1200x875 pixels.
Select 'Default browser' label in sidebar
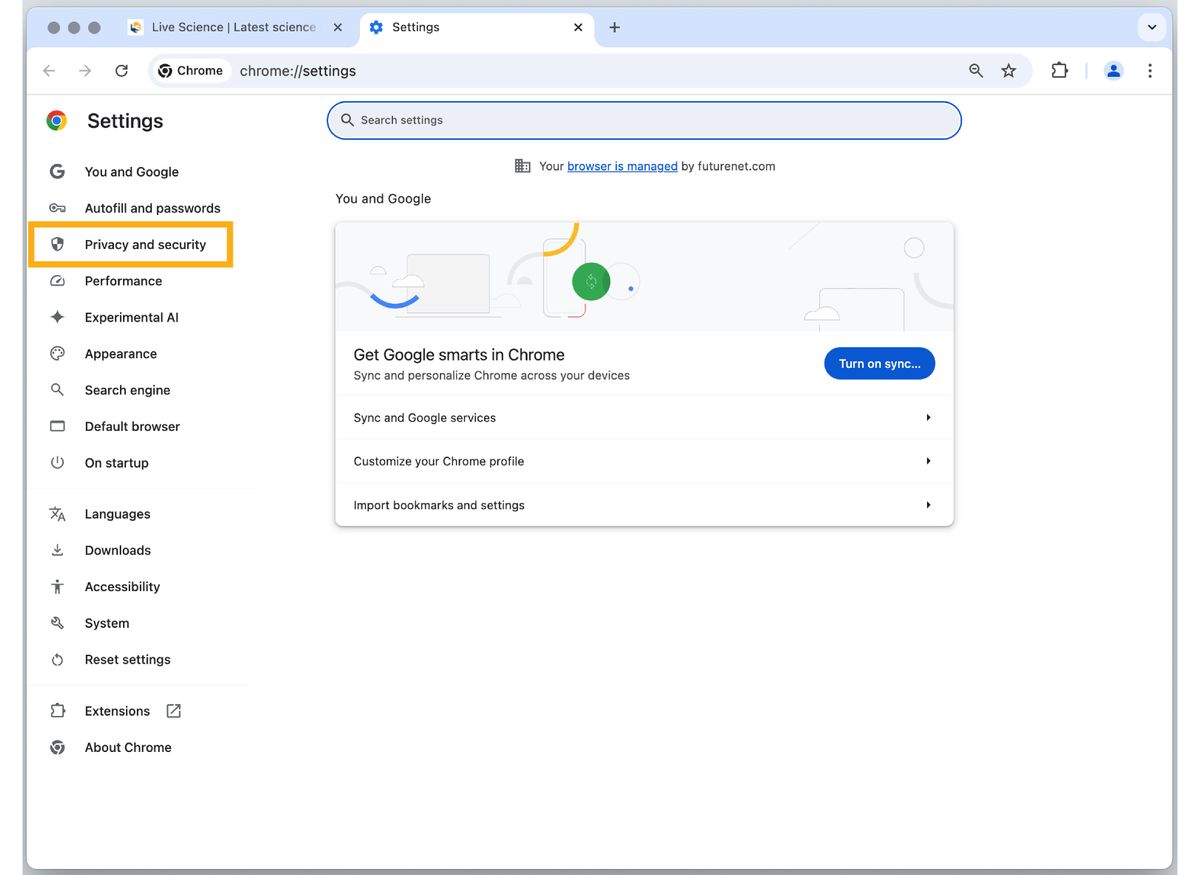click(x=132, y=426)
